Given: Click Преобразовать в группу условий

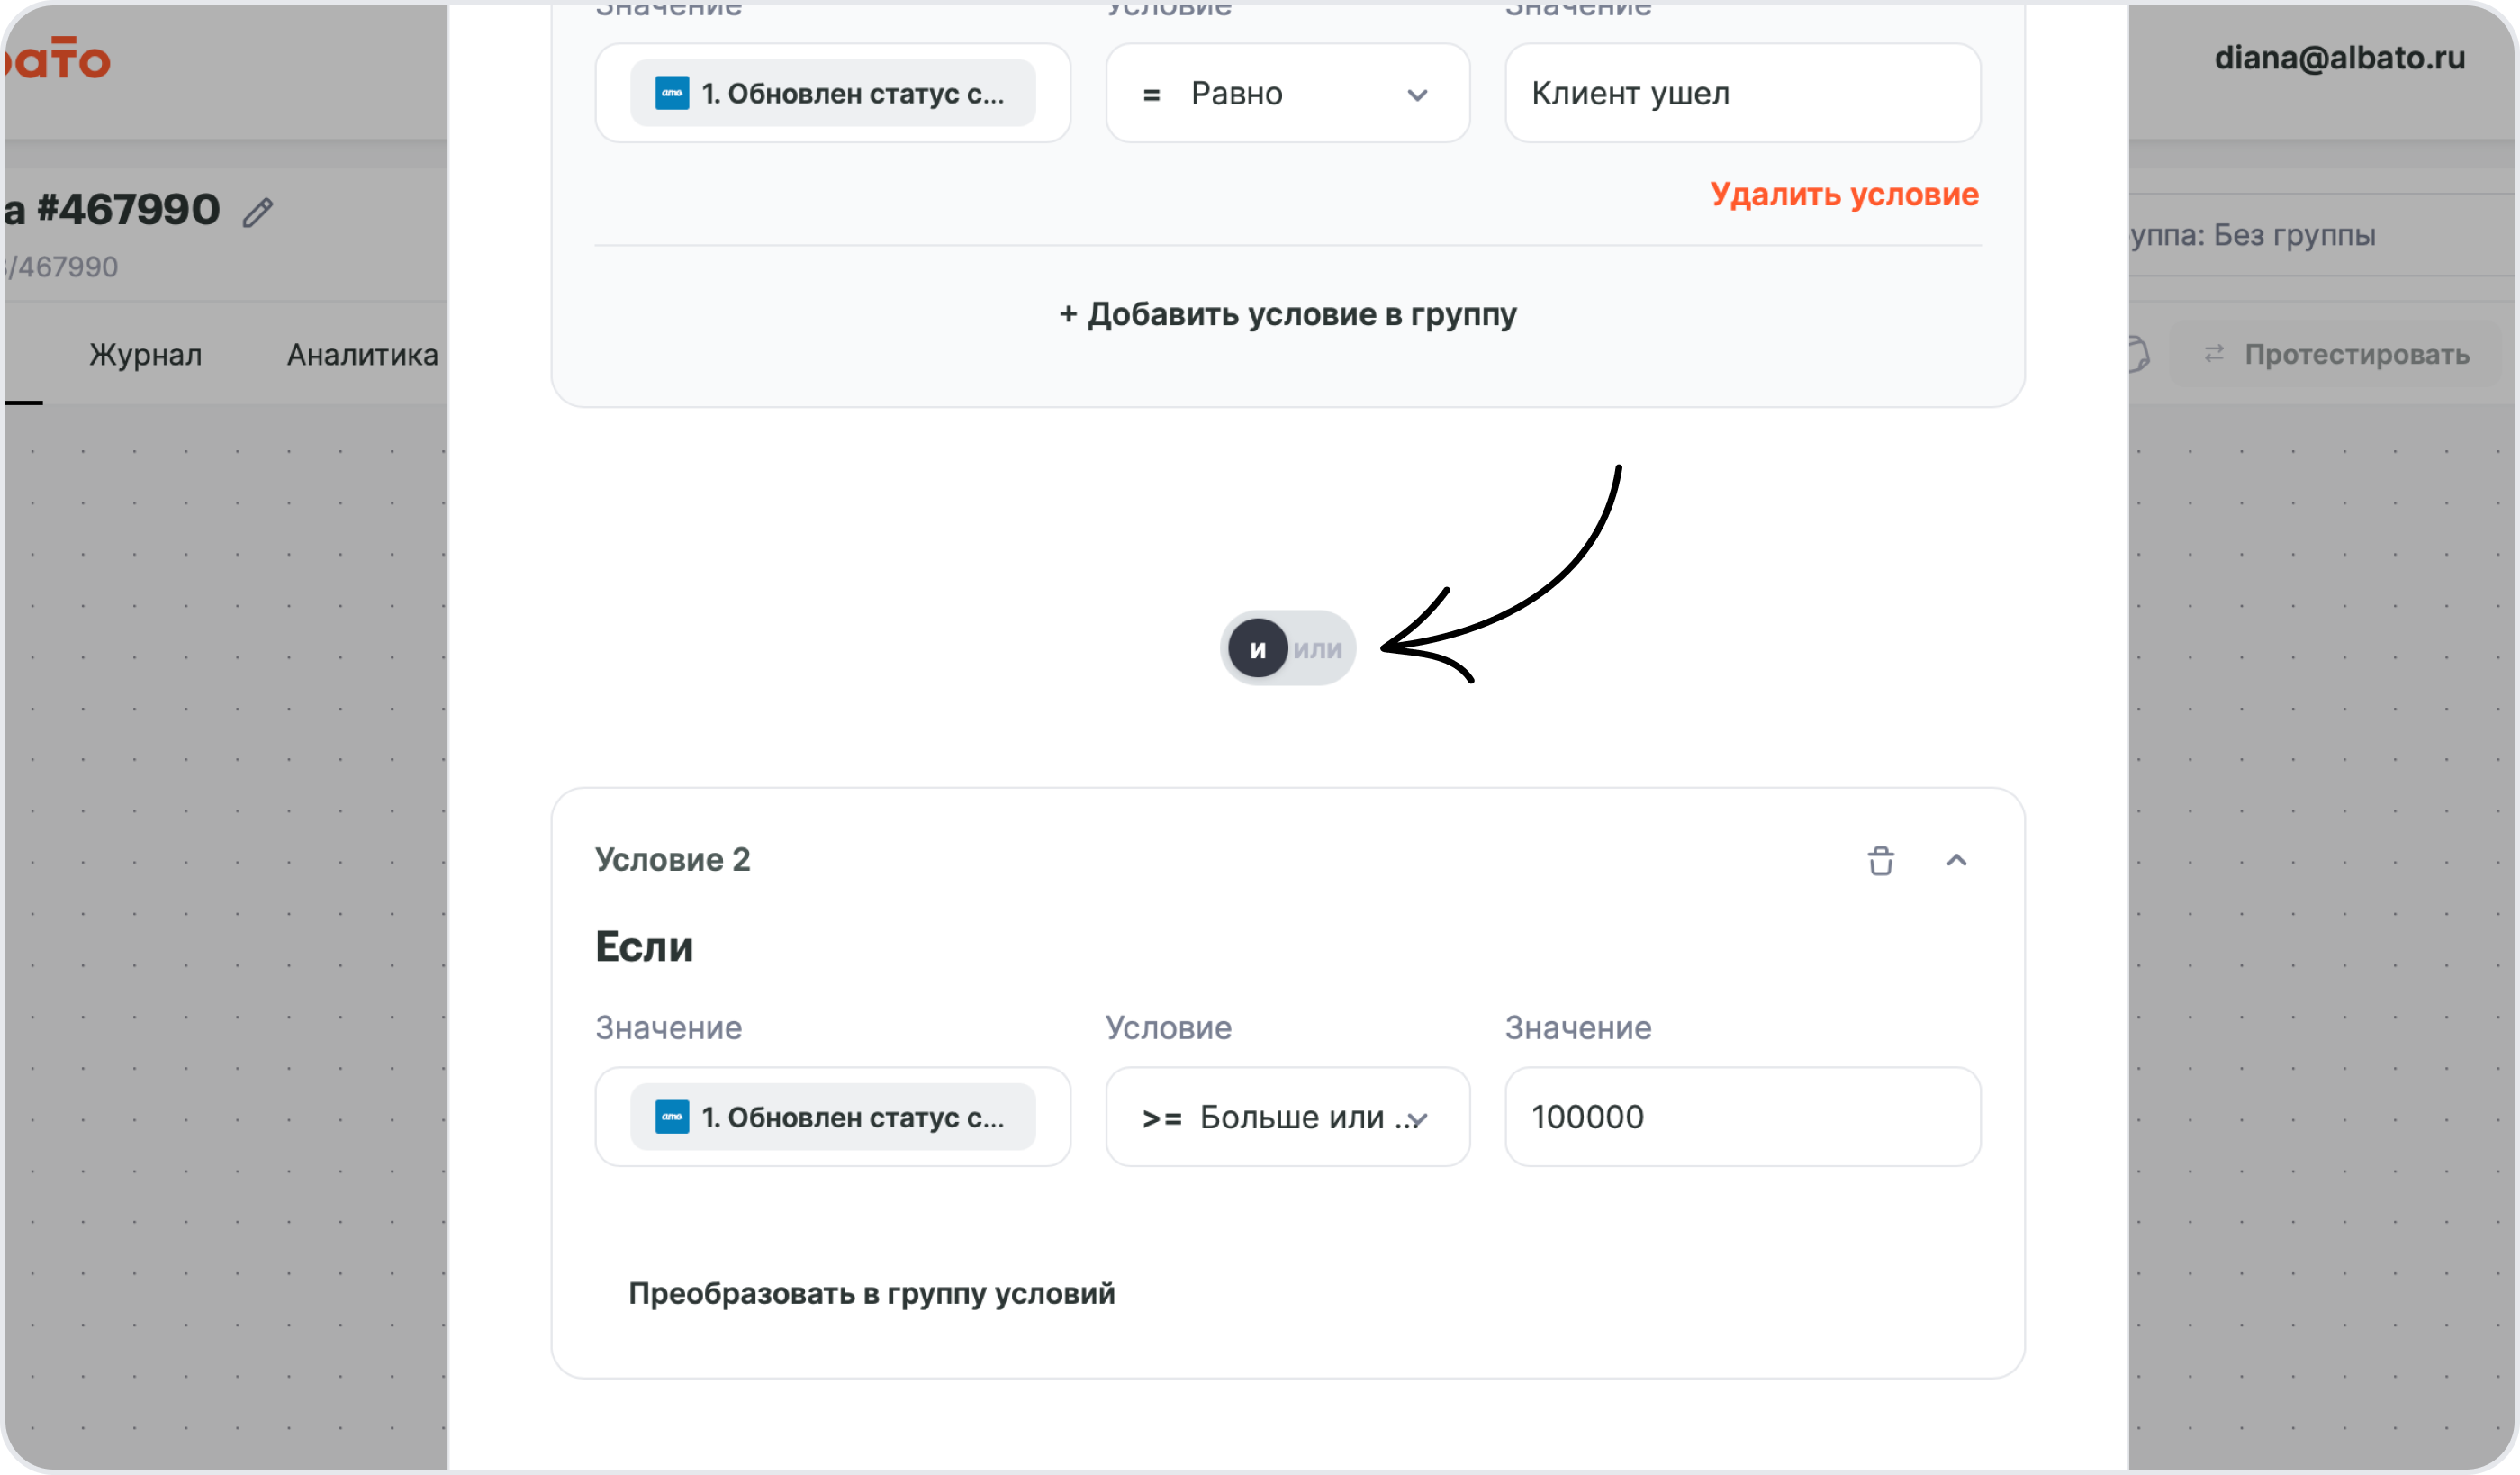Looking at the screenshot, I should coord(871,1293).
